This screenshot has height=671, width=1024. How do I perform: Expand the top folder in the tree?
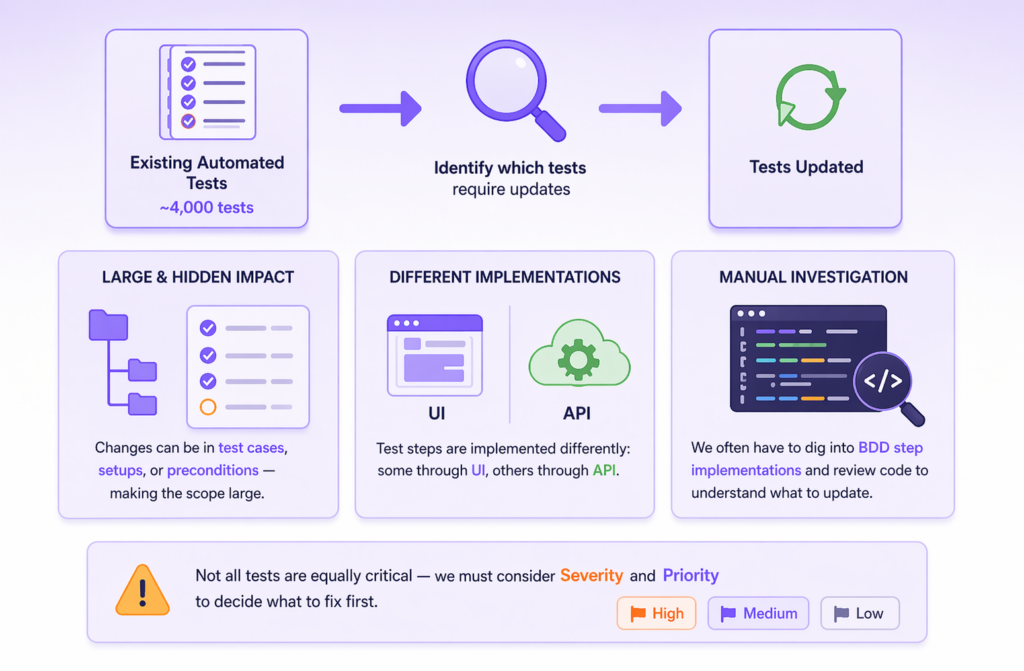(x=108, y=325)
